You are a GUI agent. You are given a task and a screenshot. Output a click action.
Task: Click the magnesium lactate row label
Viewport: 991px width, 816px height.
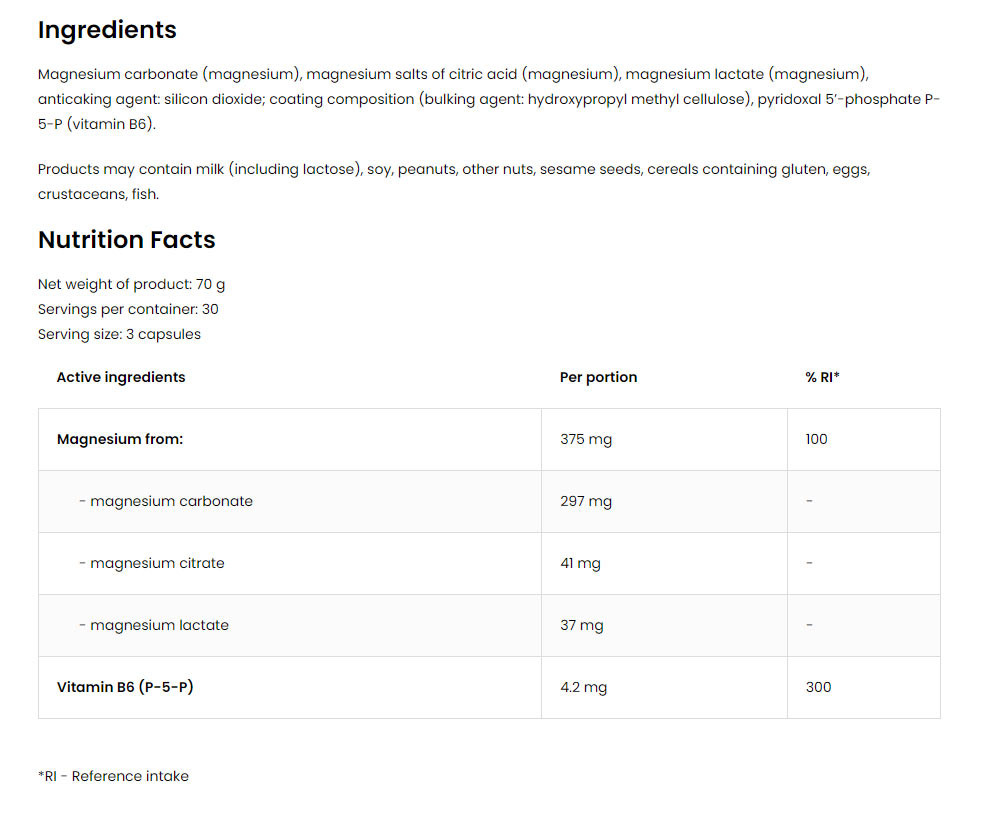pos(154,625)
